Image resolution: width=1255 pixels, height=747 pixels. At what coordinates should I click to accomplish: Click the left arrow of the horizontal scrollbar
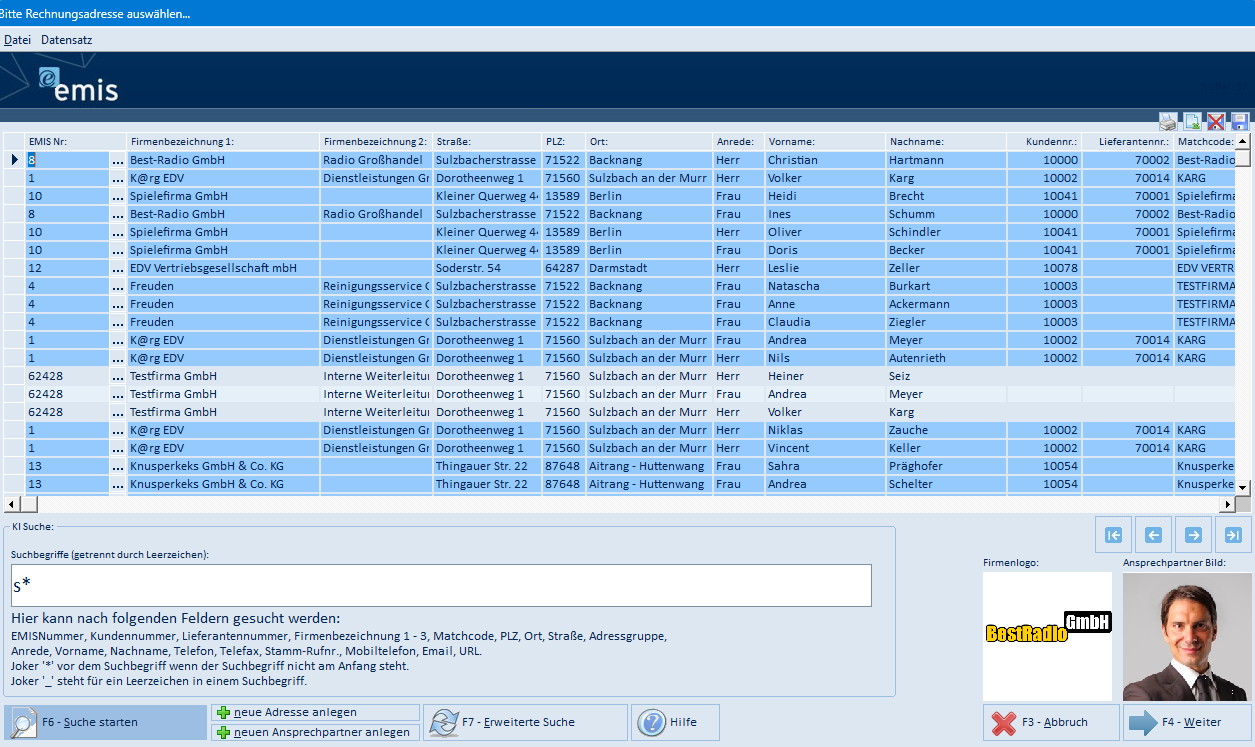pos(11,504)
